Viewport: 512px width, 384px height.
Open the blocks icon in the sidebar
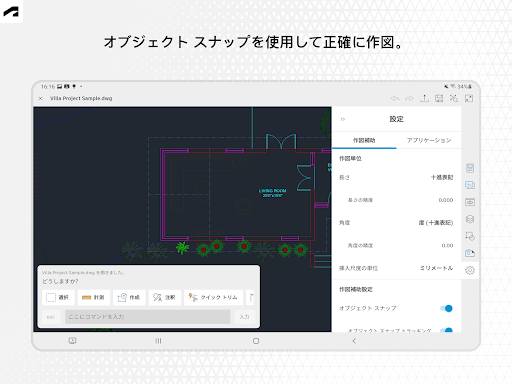(x=470, y=236)
